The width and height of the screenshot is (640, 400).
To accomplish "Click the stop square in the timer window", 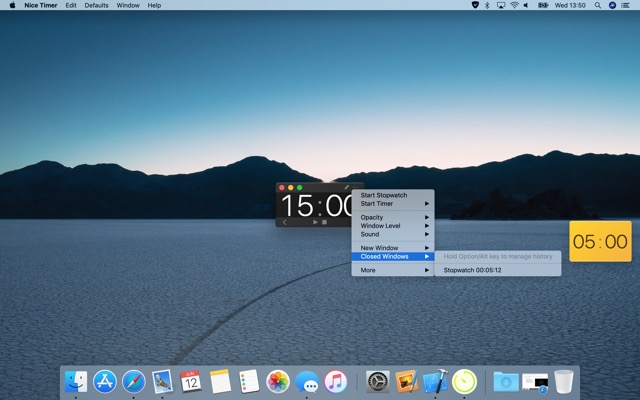I will (324, 222).
